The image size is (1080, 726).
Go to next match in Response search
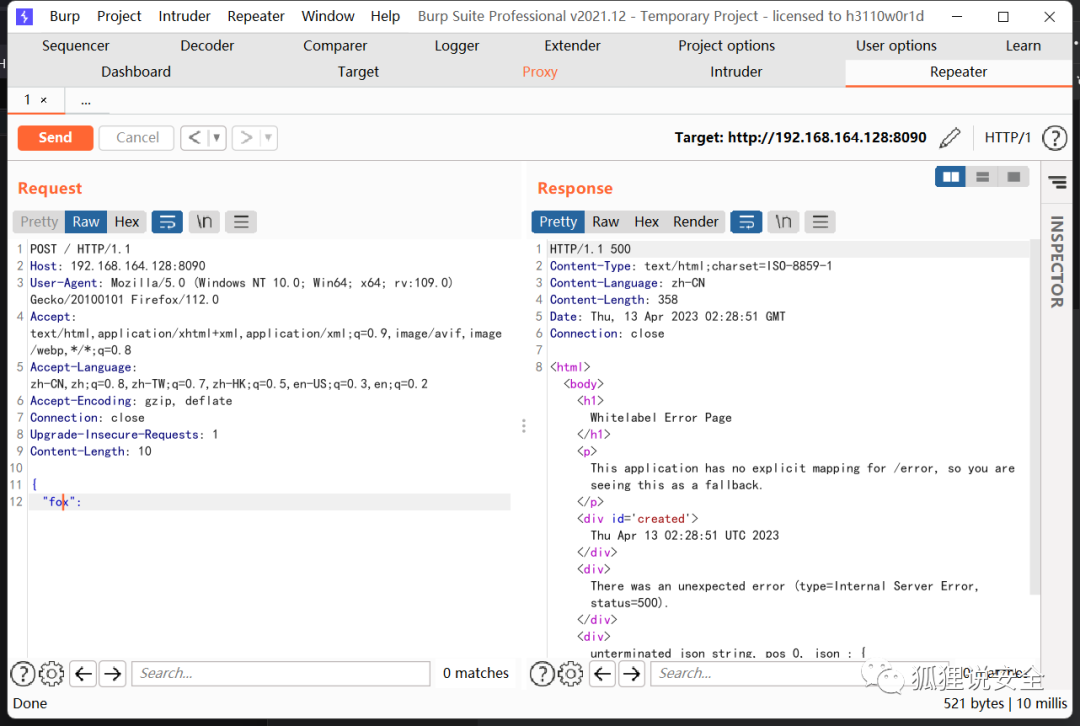(x=632, y=673)
